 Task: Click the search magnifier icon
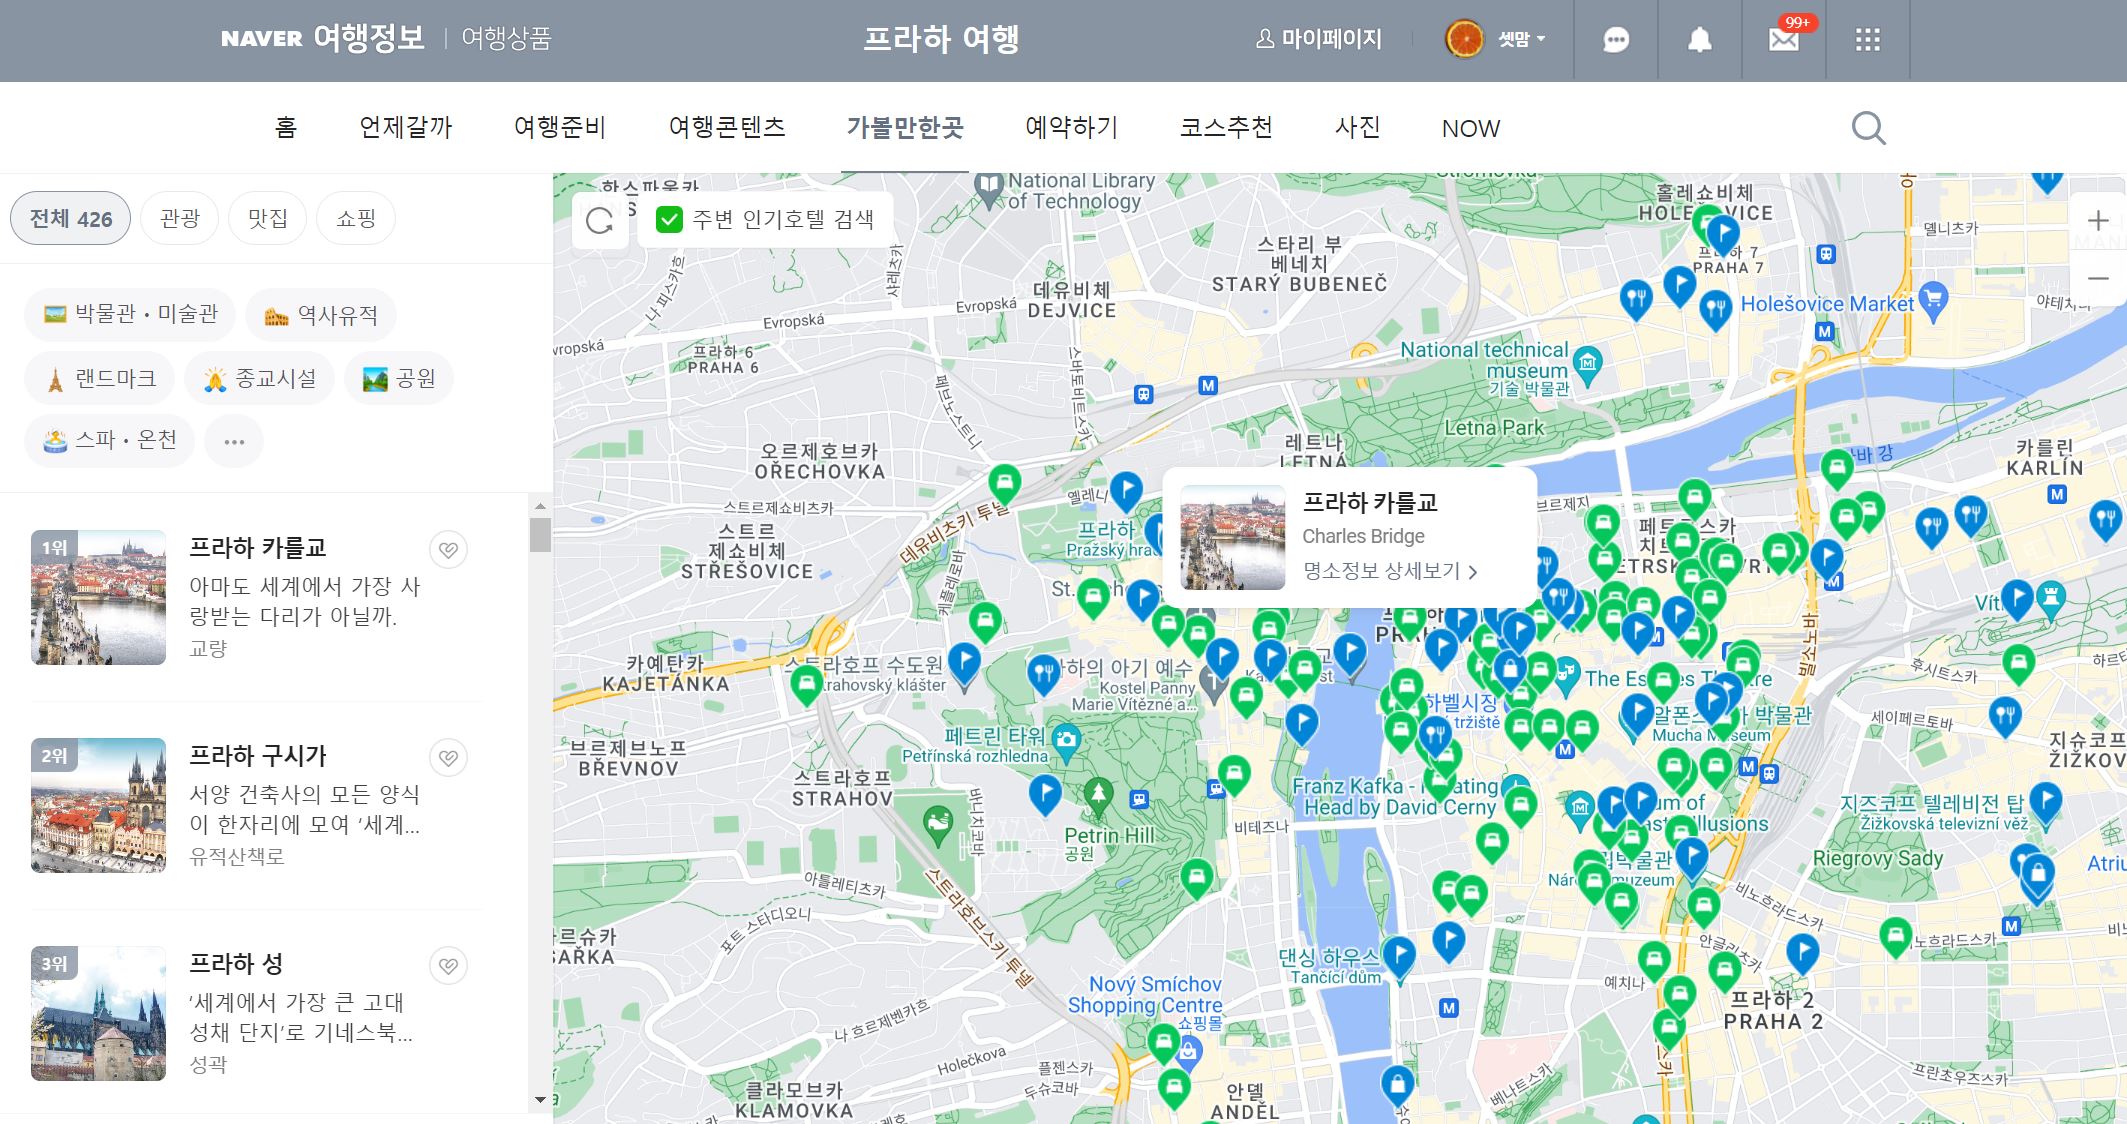coord(1867,128)
